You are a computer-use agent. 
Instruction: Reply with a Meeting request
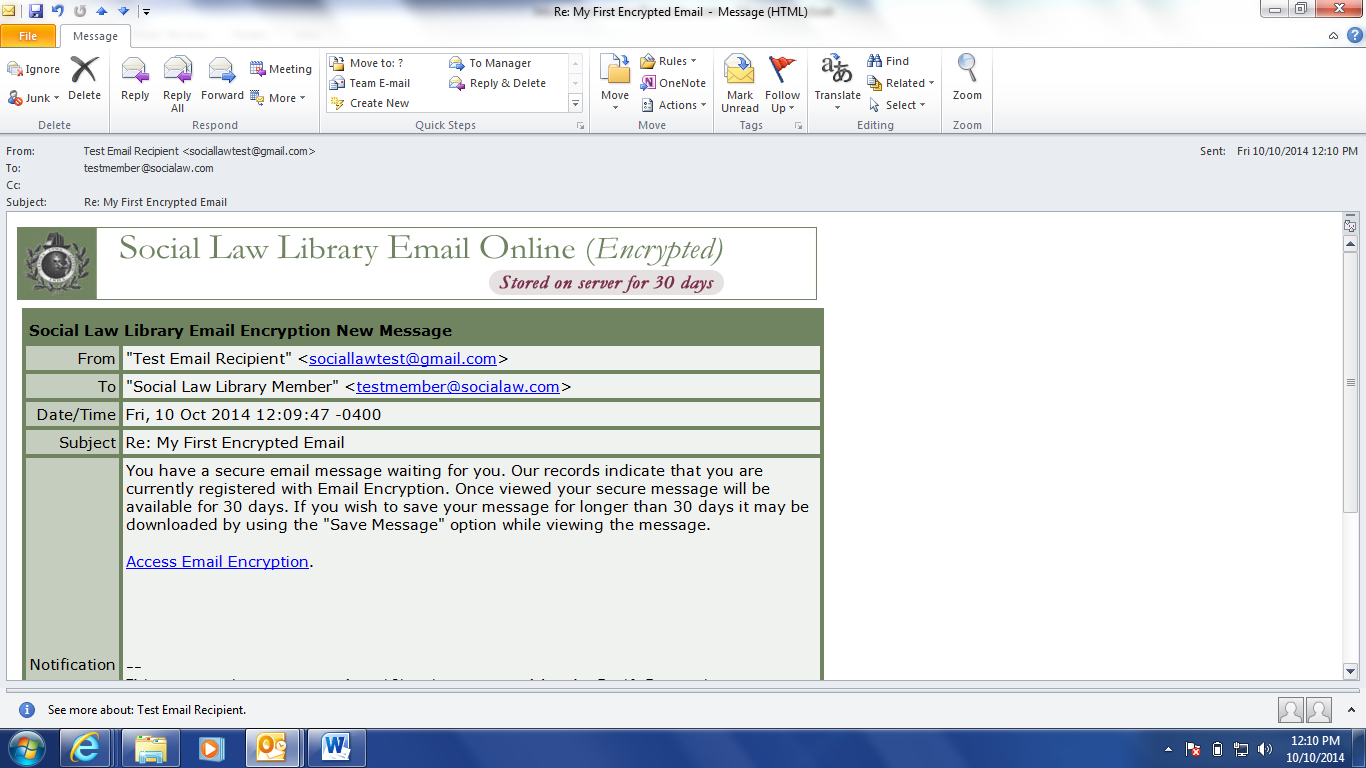pyautogui.click(x=281, y=69)
